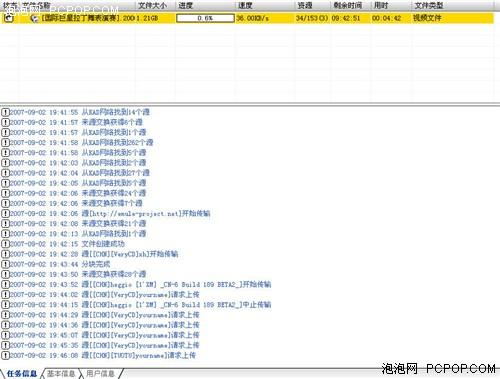500x379 pixels.
Task: Click the elapsed time 00:04:42
Action: (x=387, y=18)
